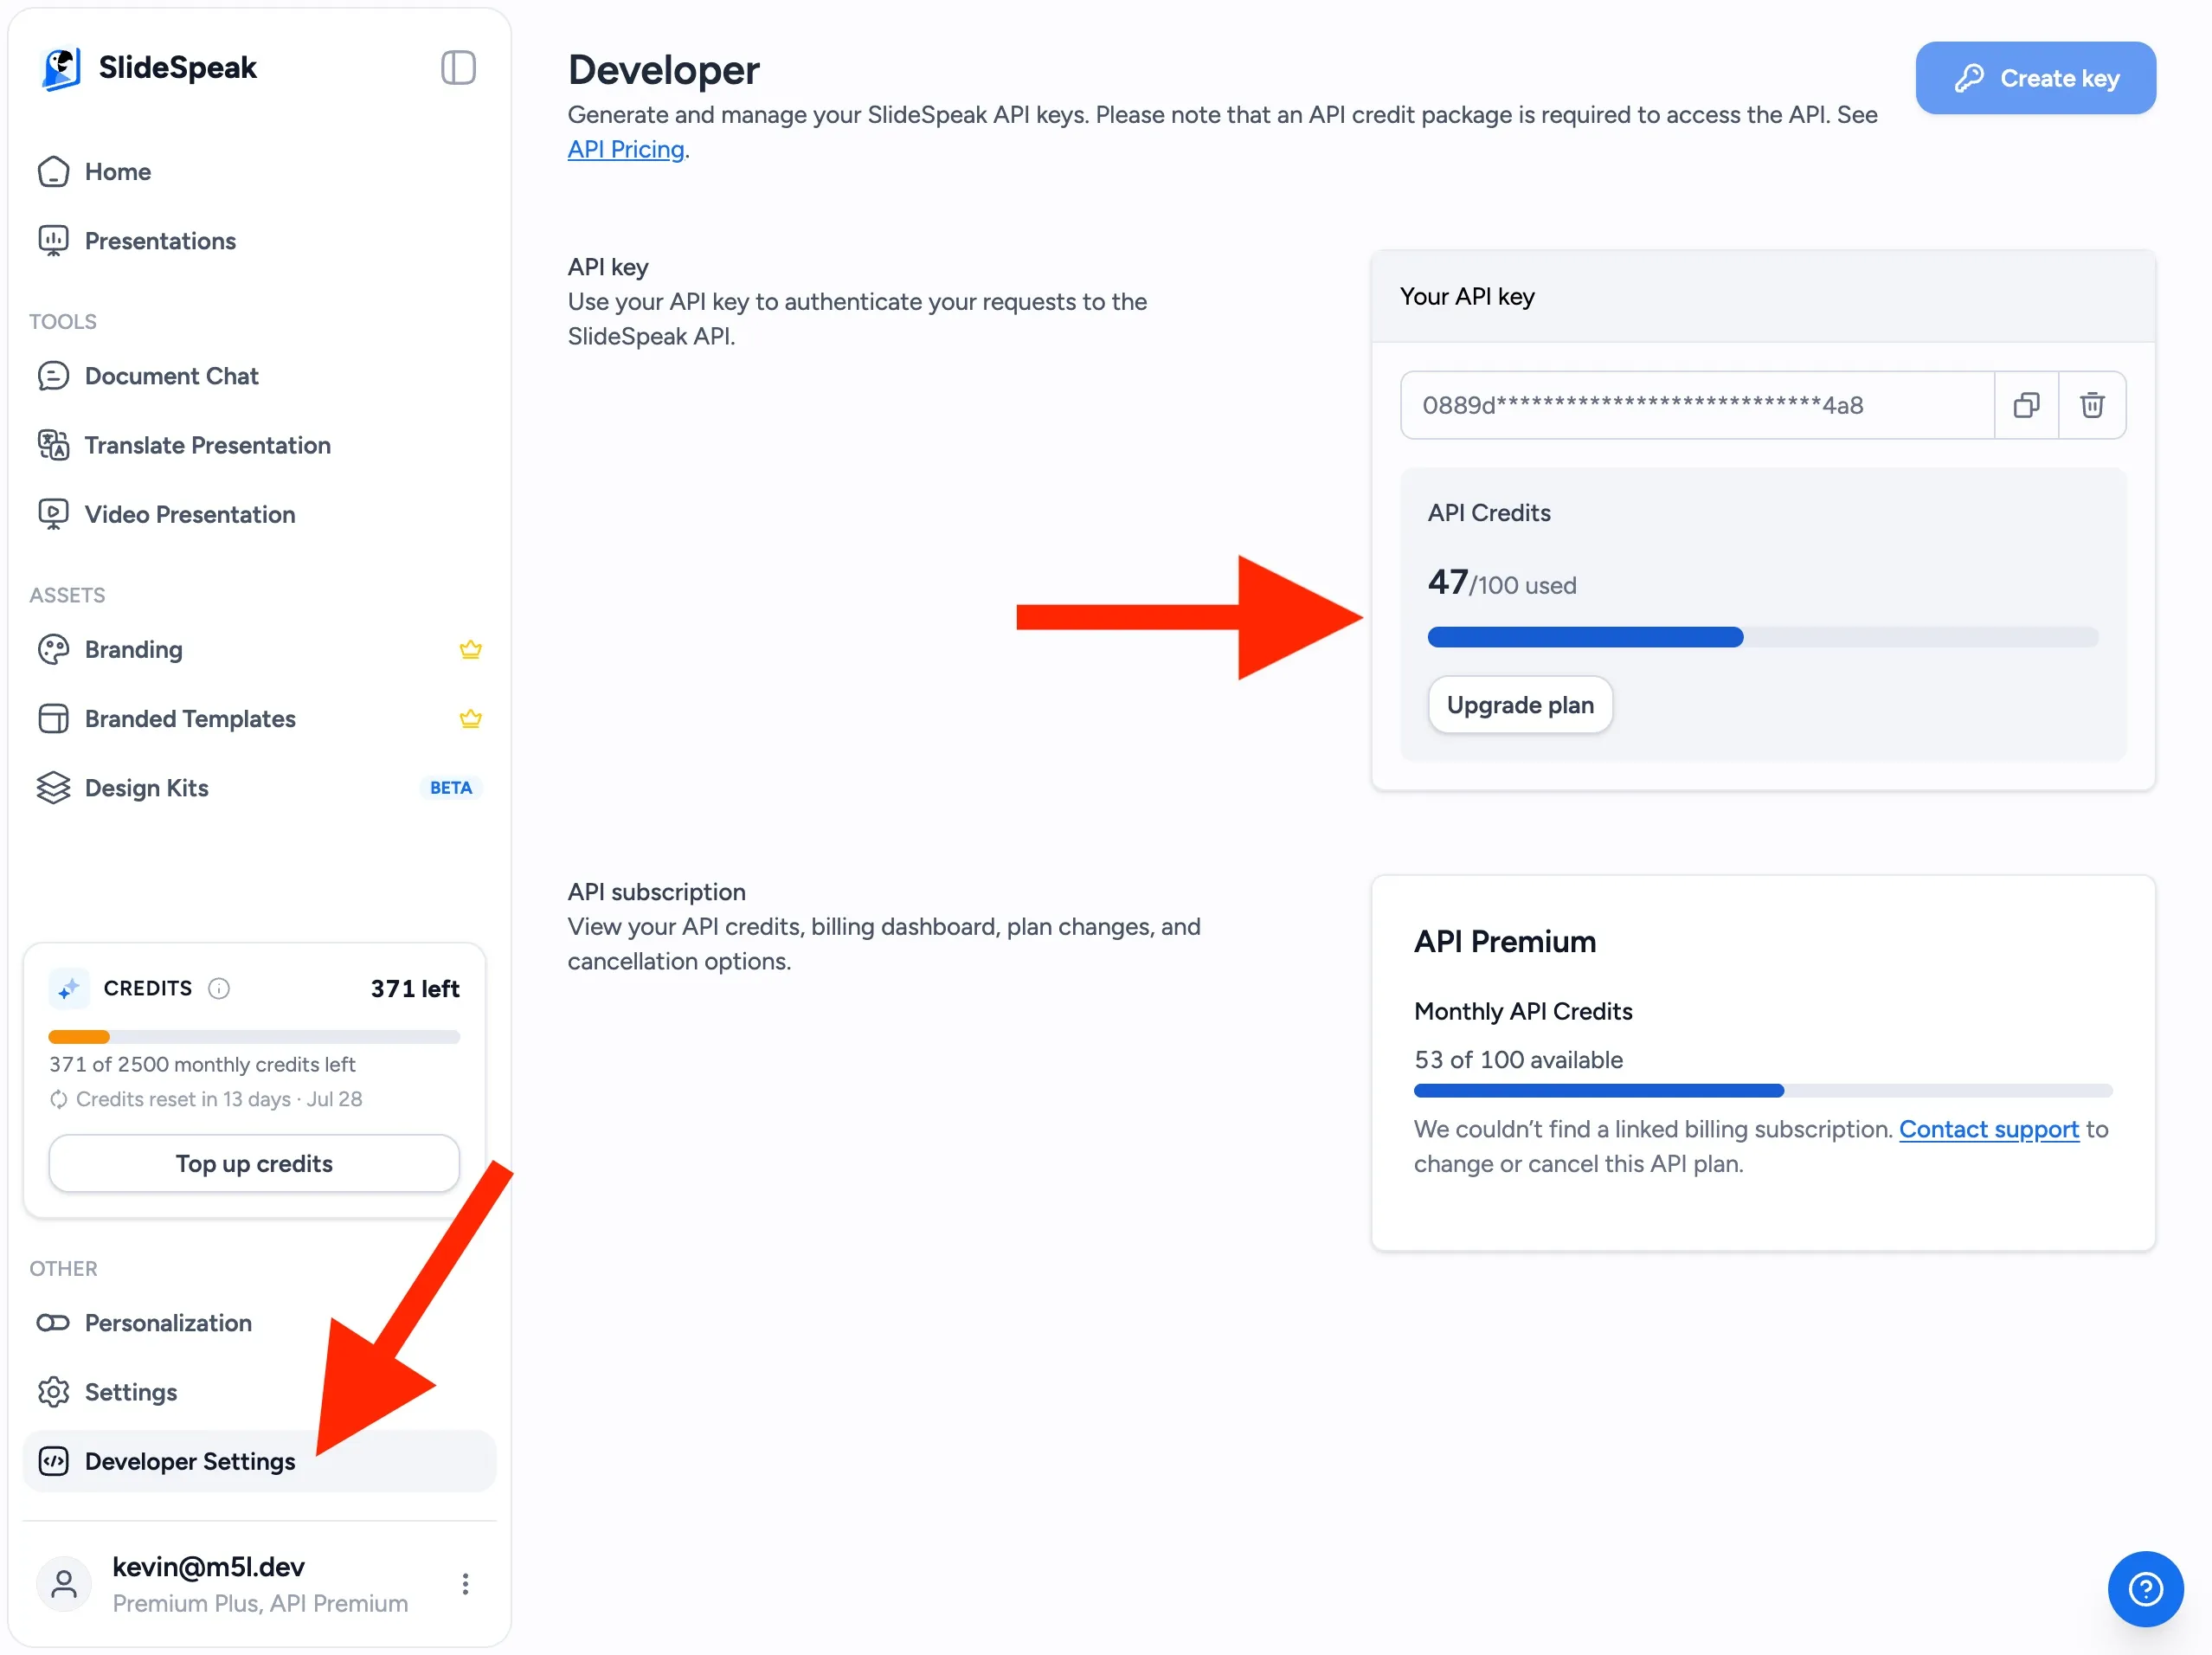Click the masked API key field

click(x=1696, y=405)
